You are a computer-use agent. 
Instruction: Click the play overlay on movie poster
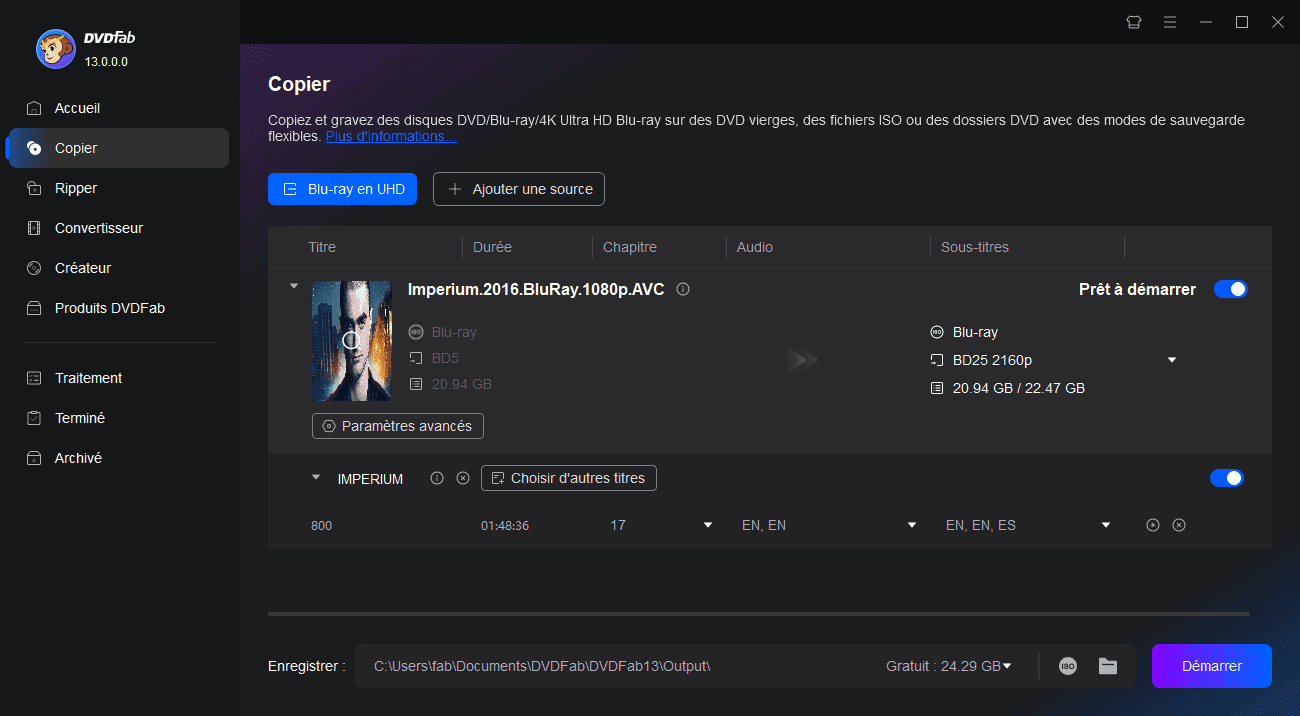(x=351, y=340)
